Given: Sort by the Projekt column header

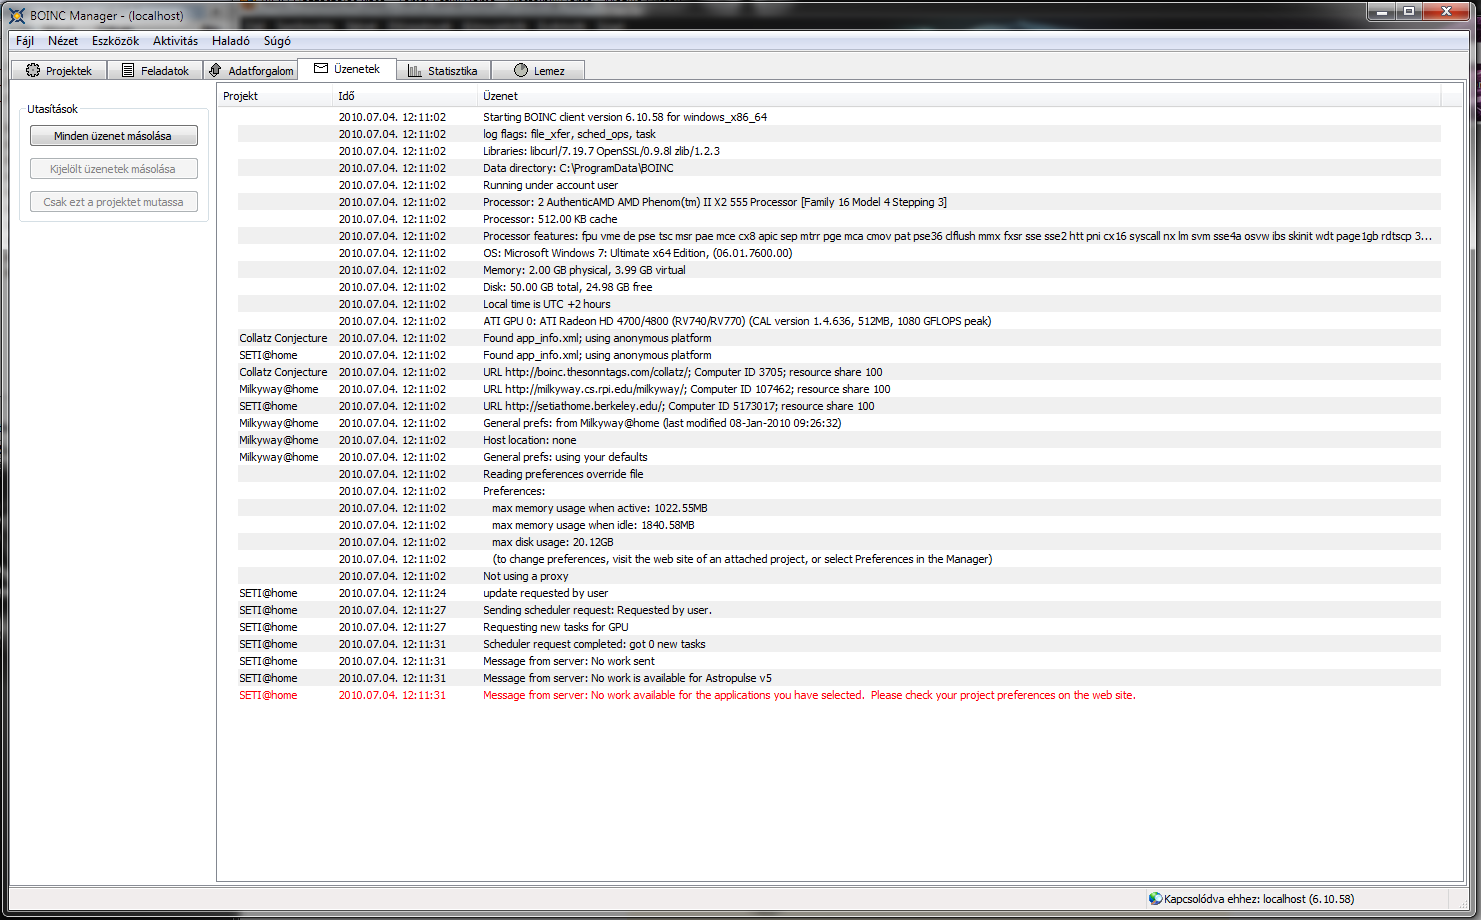Looking at the screenshot, I should pos(275,96).
